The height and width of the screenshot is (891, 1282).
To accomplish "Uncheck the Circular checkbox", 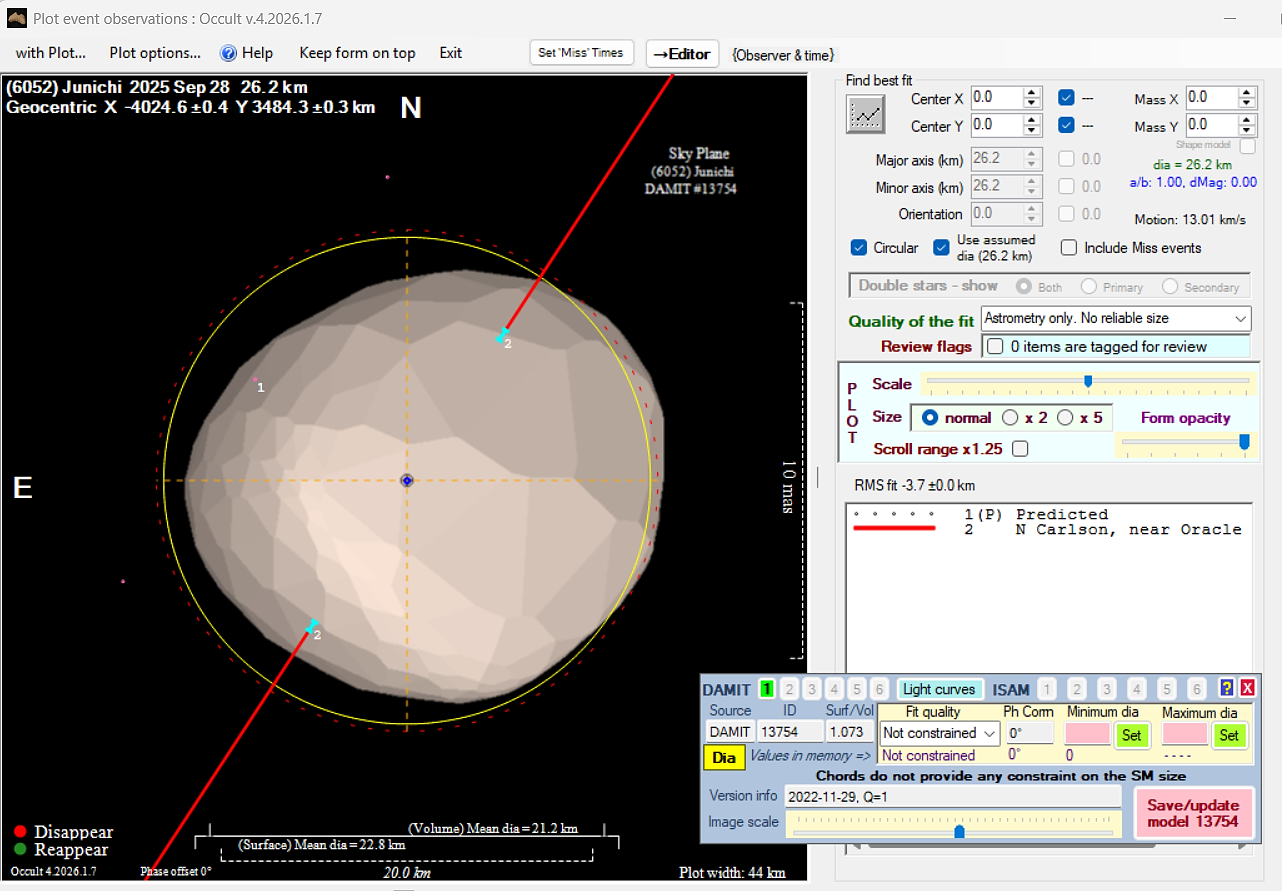I will click(859, 248).
